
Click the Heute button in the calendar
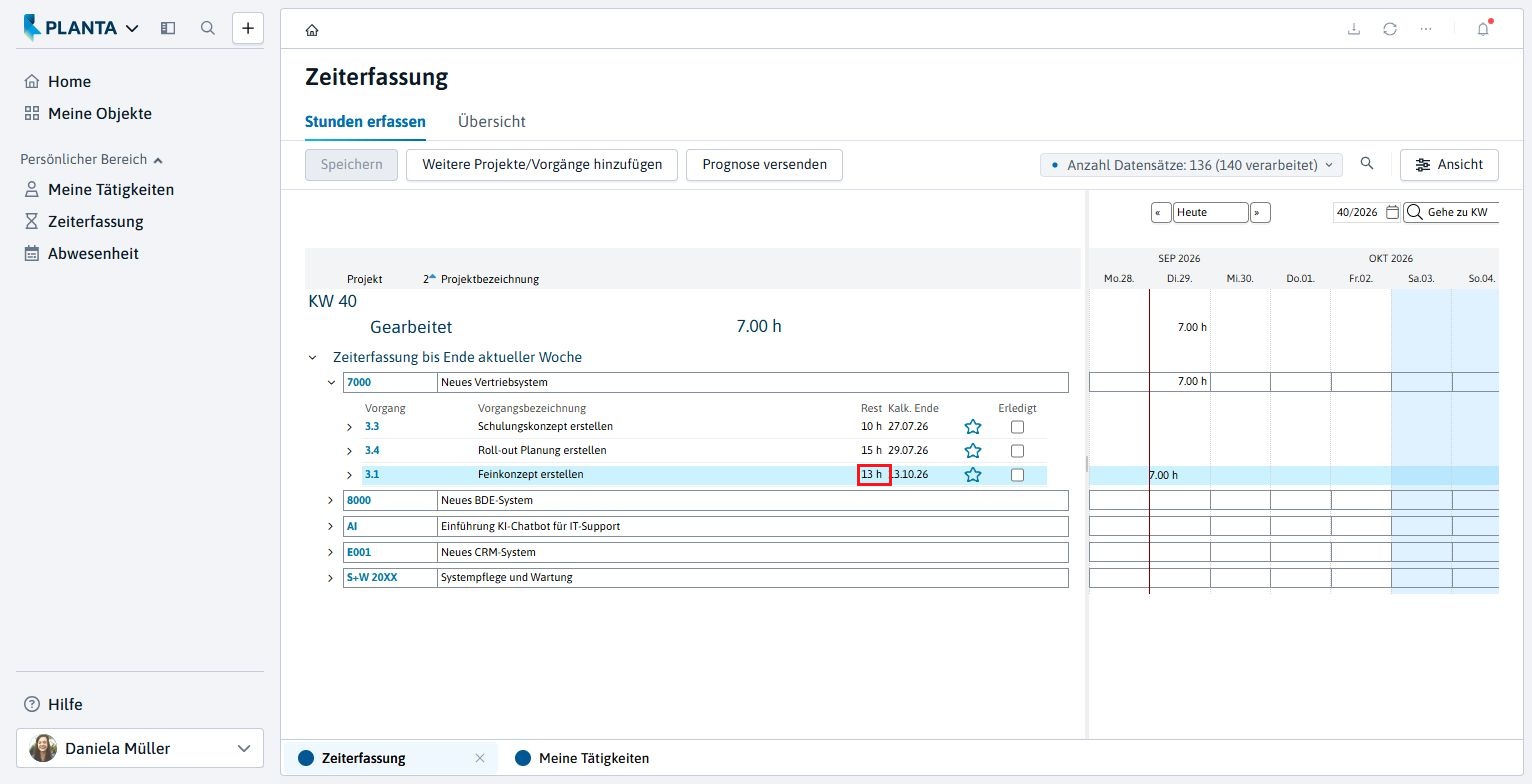pos(1211,212)
